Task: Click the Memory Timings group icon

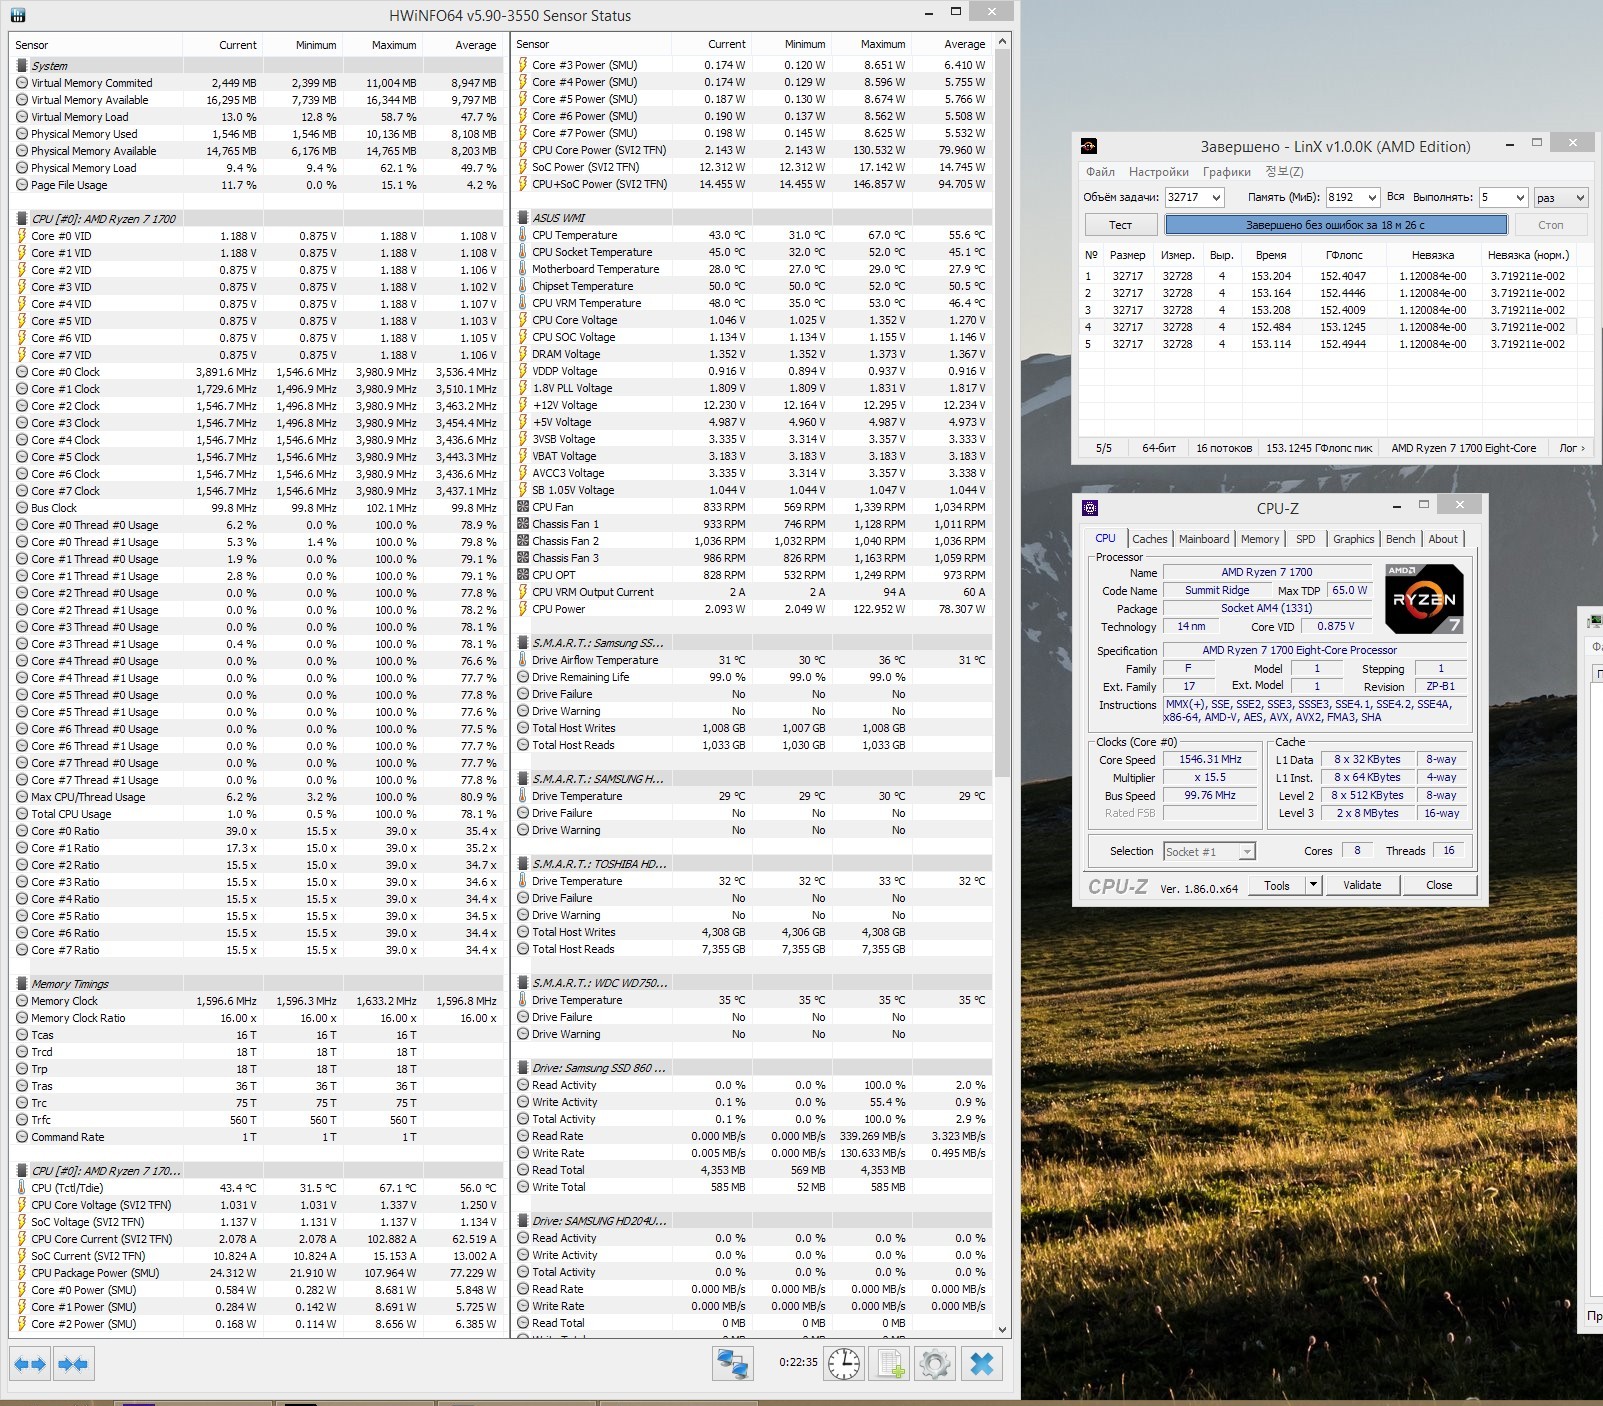Action: coord(22,984)
